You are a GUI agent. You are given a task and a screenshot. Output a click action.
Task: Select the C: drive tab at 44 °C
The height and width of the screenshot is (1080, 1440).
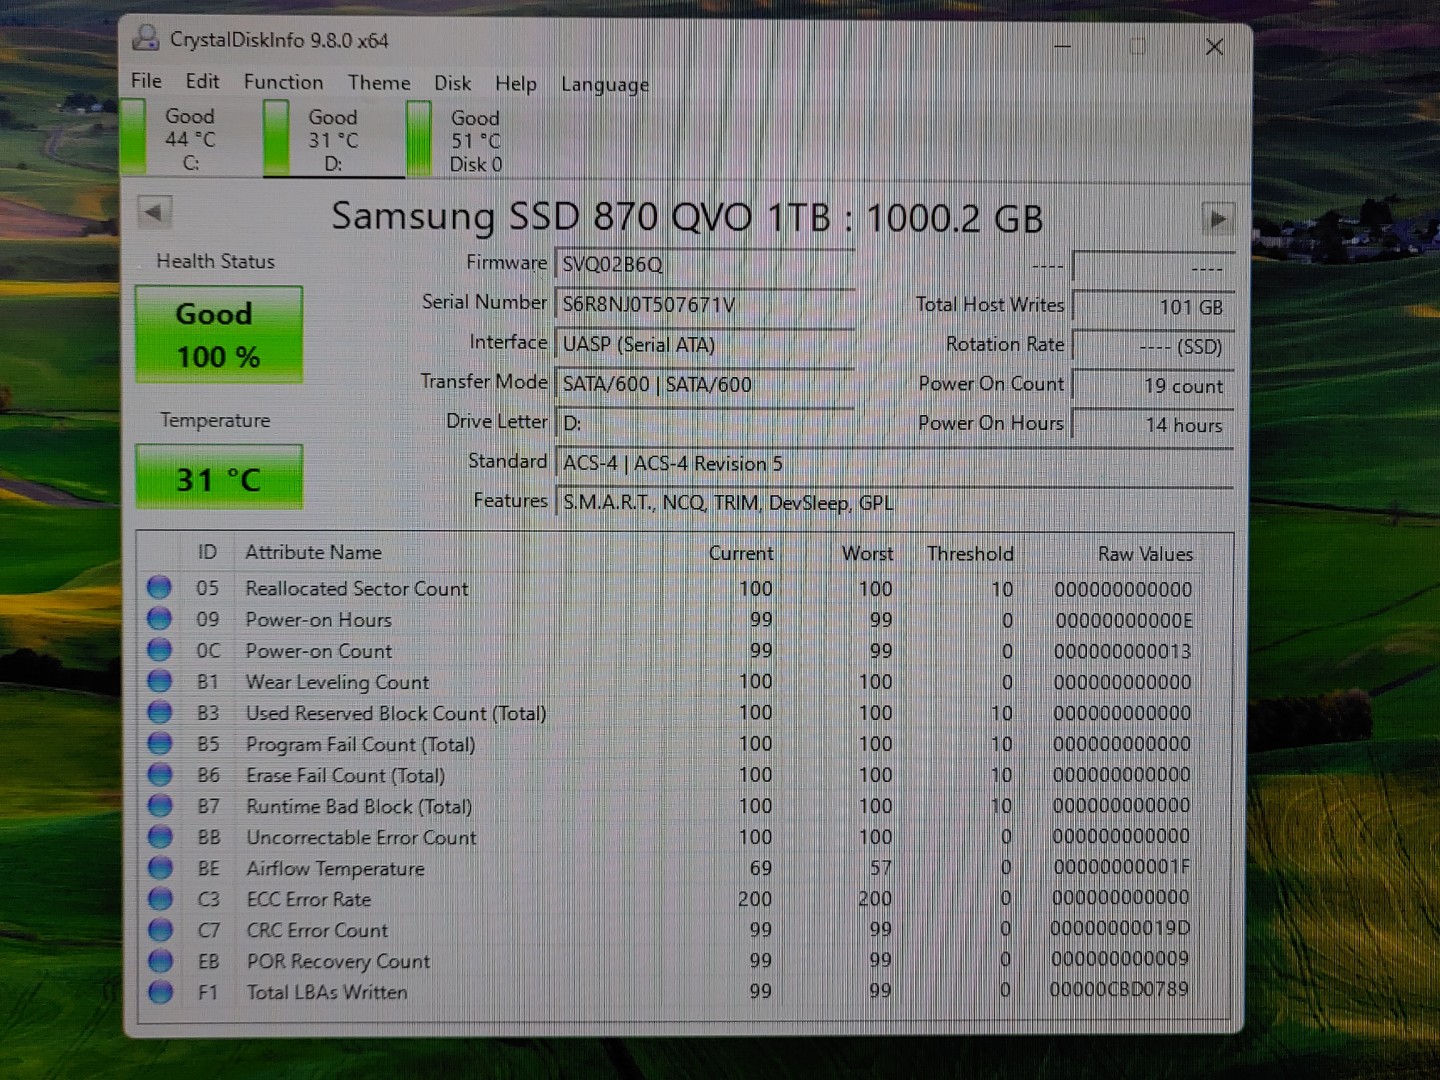pos(190,139)
